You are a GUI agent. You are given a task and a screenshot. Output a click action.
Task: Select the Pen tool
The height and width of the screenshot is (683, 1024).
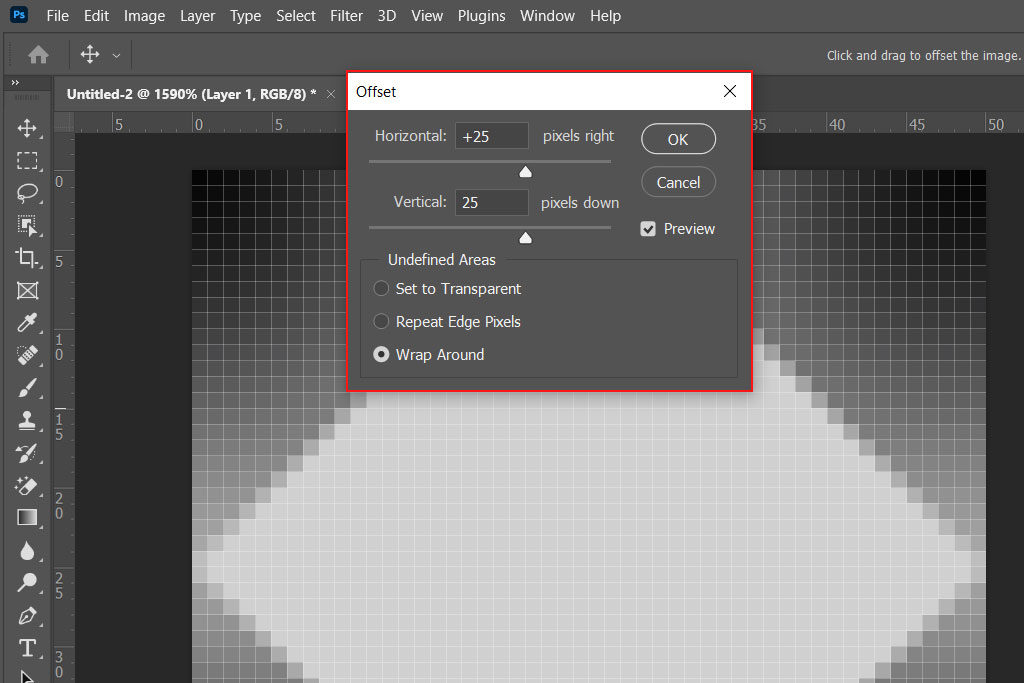(27, 616)
